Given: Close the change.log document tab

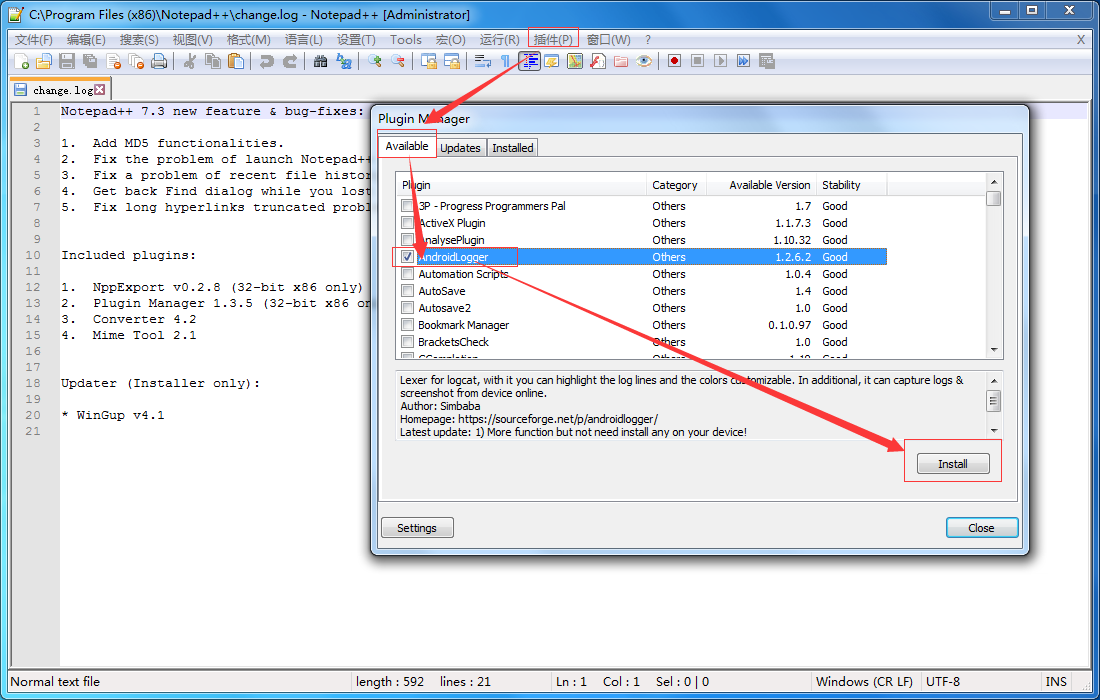Looking at the screenshot, I should pos(97,88).
